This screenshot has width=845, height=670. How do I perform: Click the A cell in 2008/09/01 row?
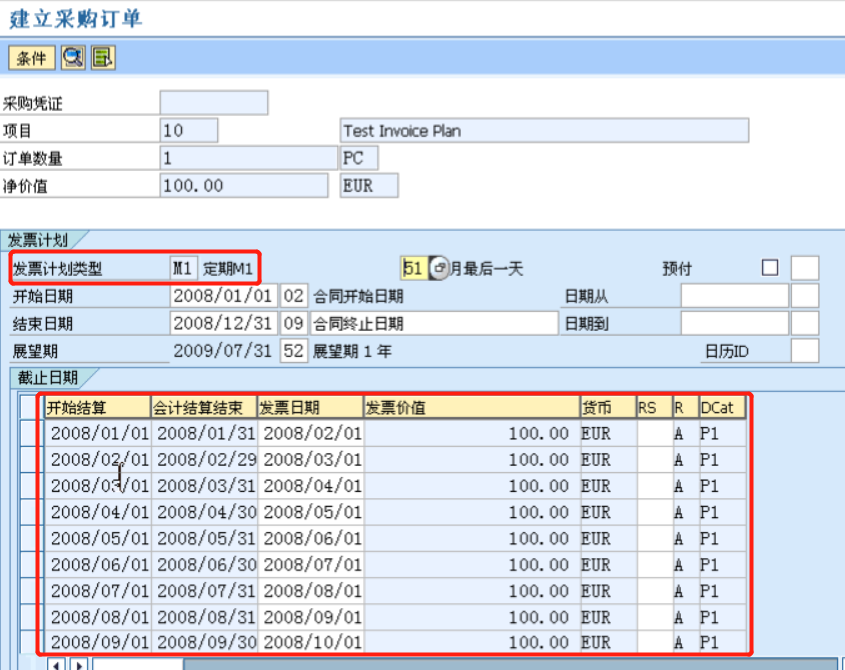pos(685,642)
